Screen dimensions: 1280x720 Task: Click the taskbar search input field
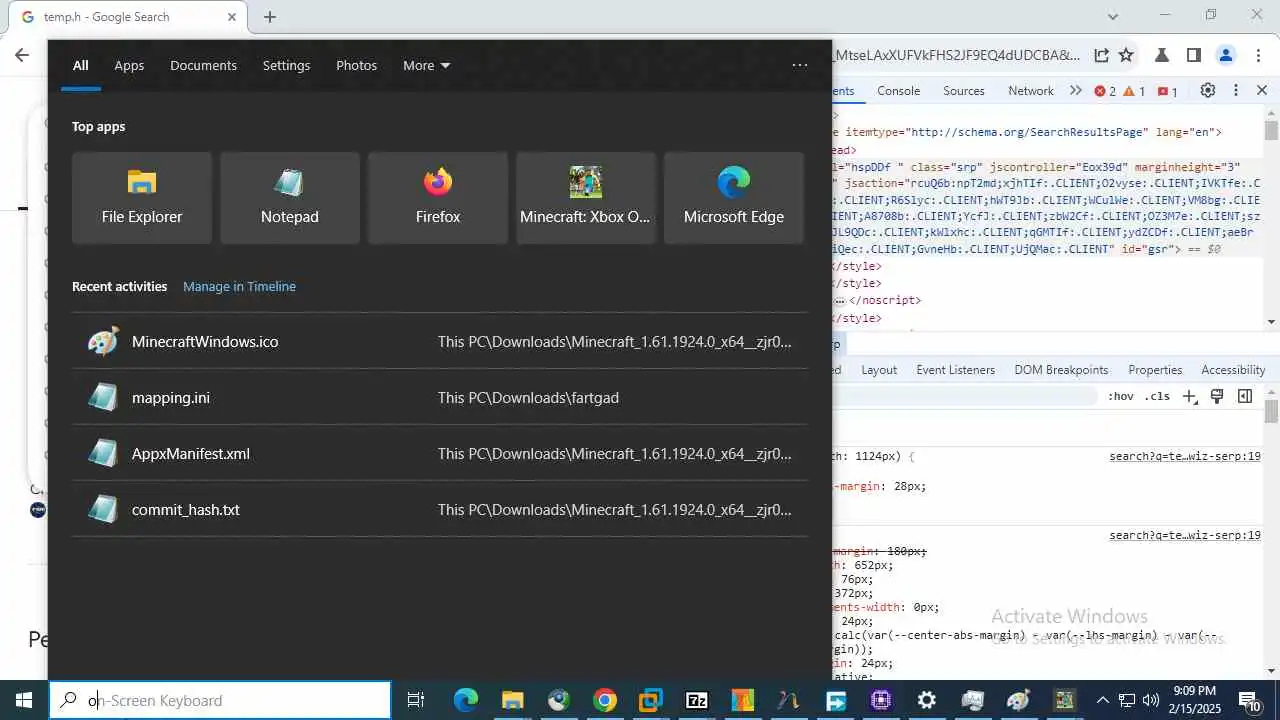[x=220, y=700]
